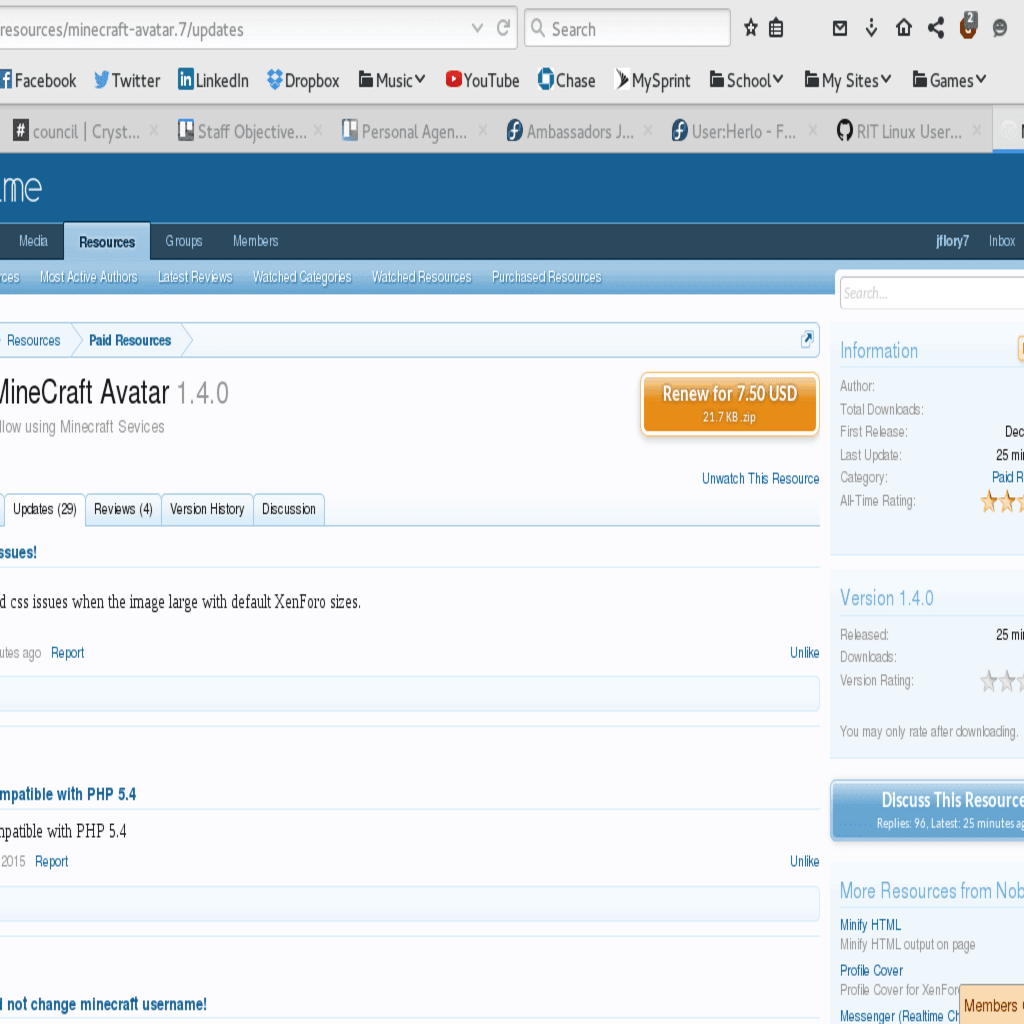Open the downloads arrow panel
The width and height of the screenshot is (1024, 1024).
point(871,28)
